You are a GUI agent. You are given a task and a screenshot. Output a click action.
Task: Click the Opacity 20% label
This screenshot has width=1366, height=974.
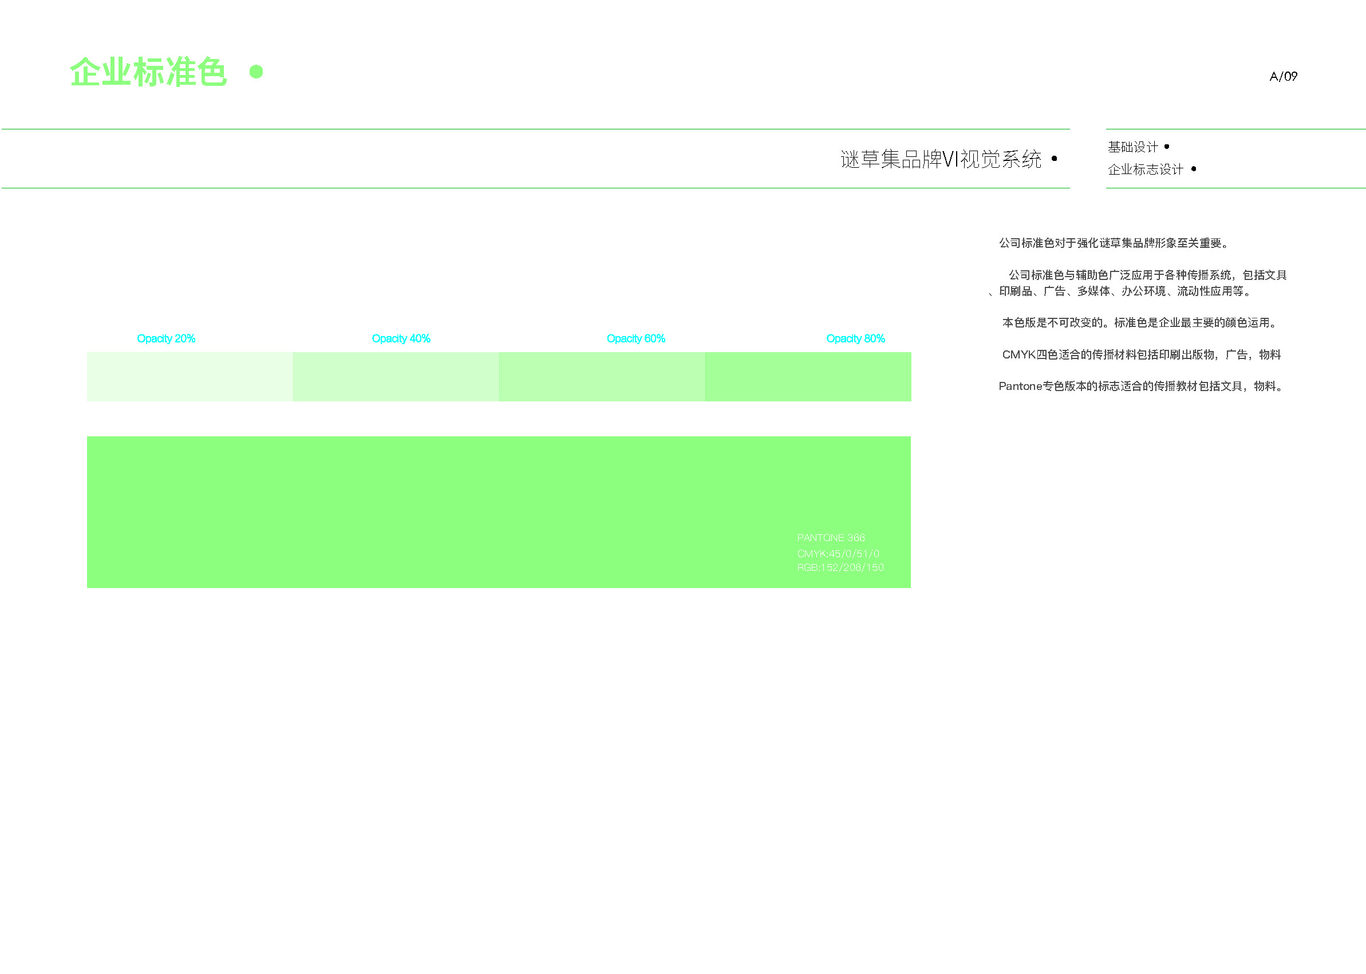click(x=166, y=339)
